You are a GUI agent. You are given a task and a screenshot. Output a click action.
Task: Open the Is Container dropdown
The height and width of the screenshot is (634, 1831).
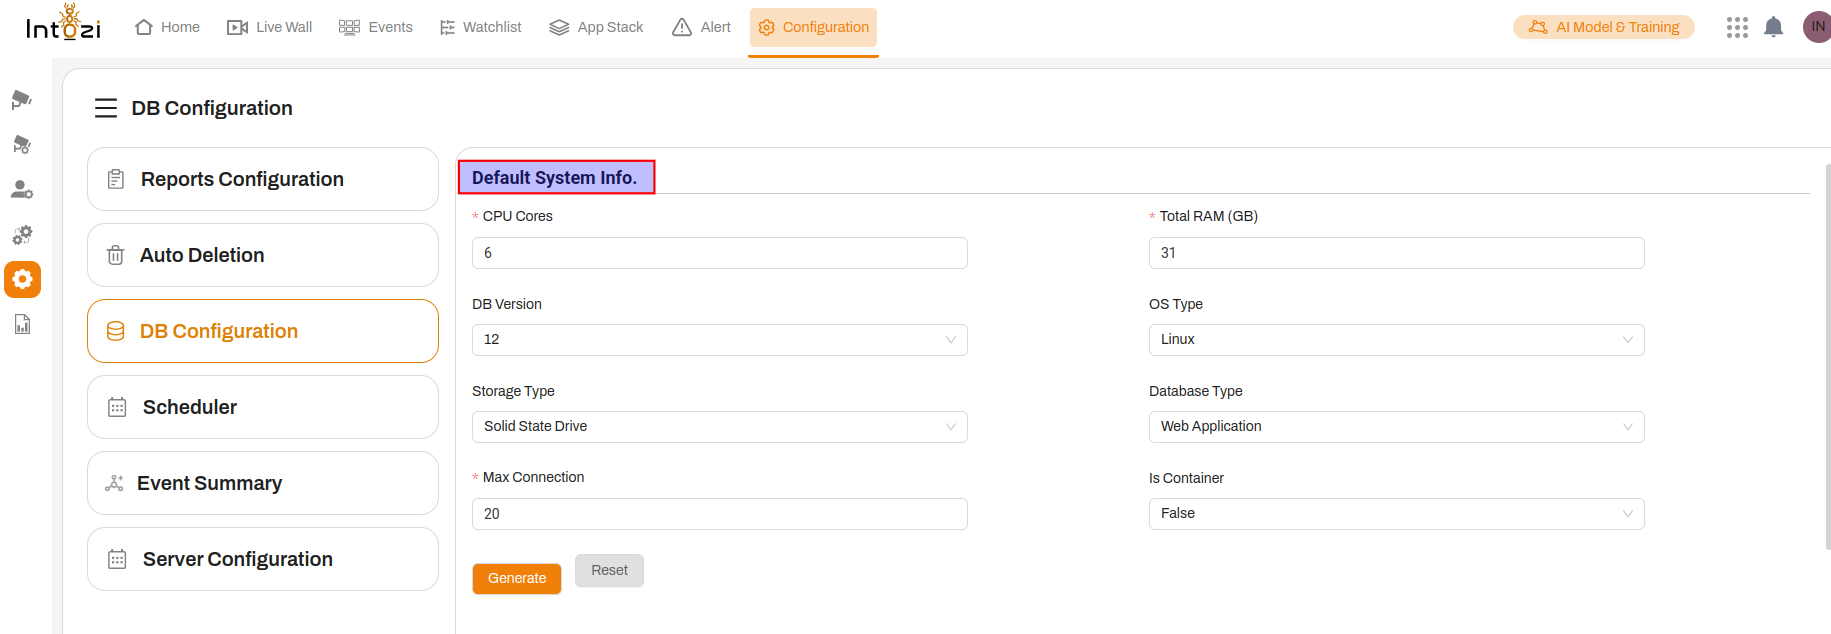[x=1396, y=514]
